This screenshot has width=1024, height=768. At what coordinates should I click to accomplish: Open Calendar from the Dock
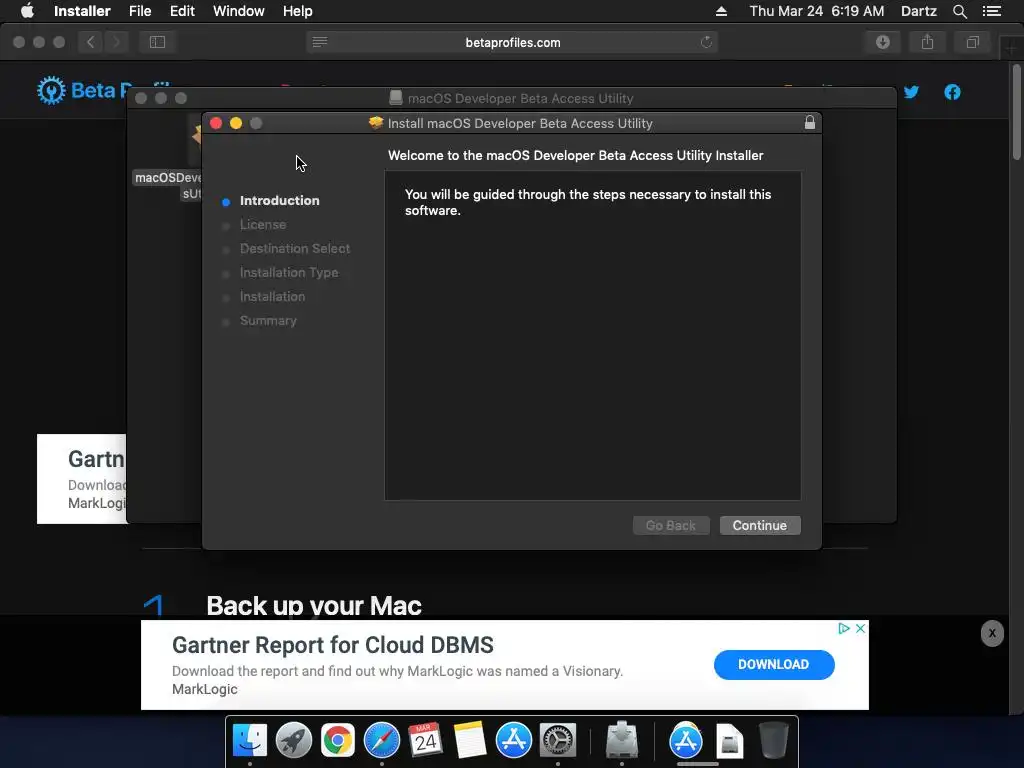pos(426,741)
